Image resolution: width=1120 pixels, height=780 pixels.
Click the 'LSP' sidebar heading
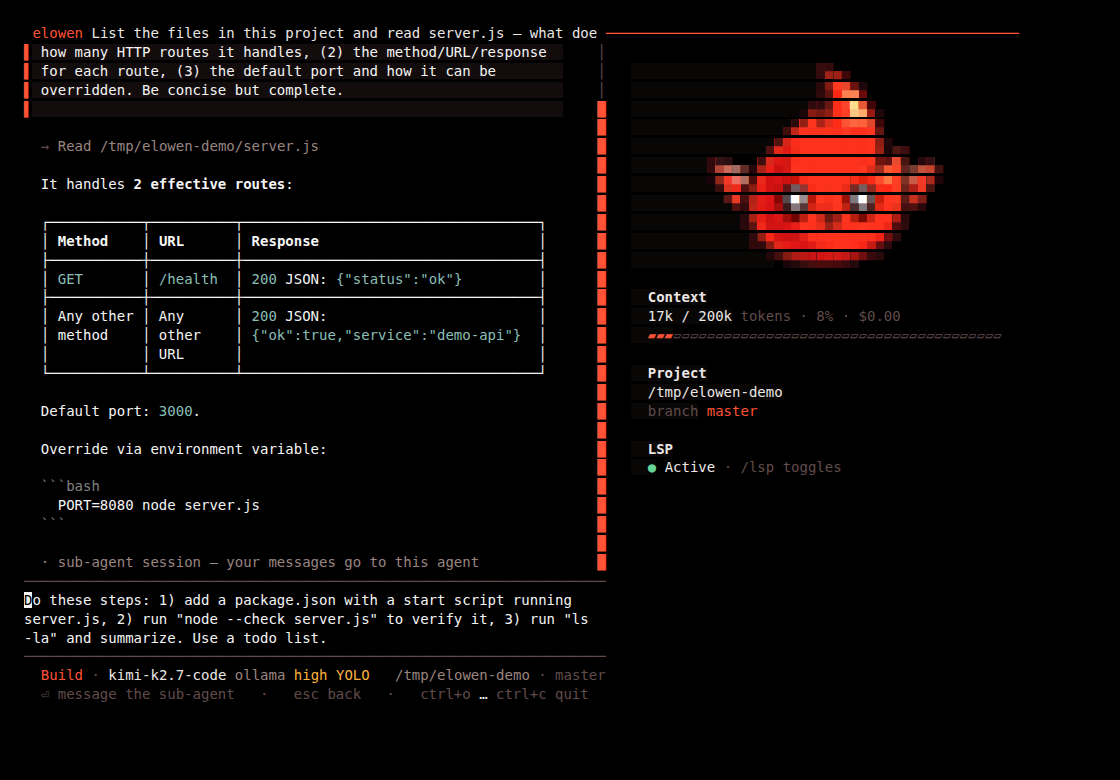660,449
